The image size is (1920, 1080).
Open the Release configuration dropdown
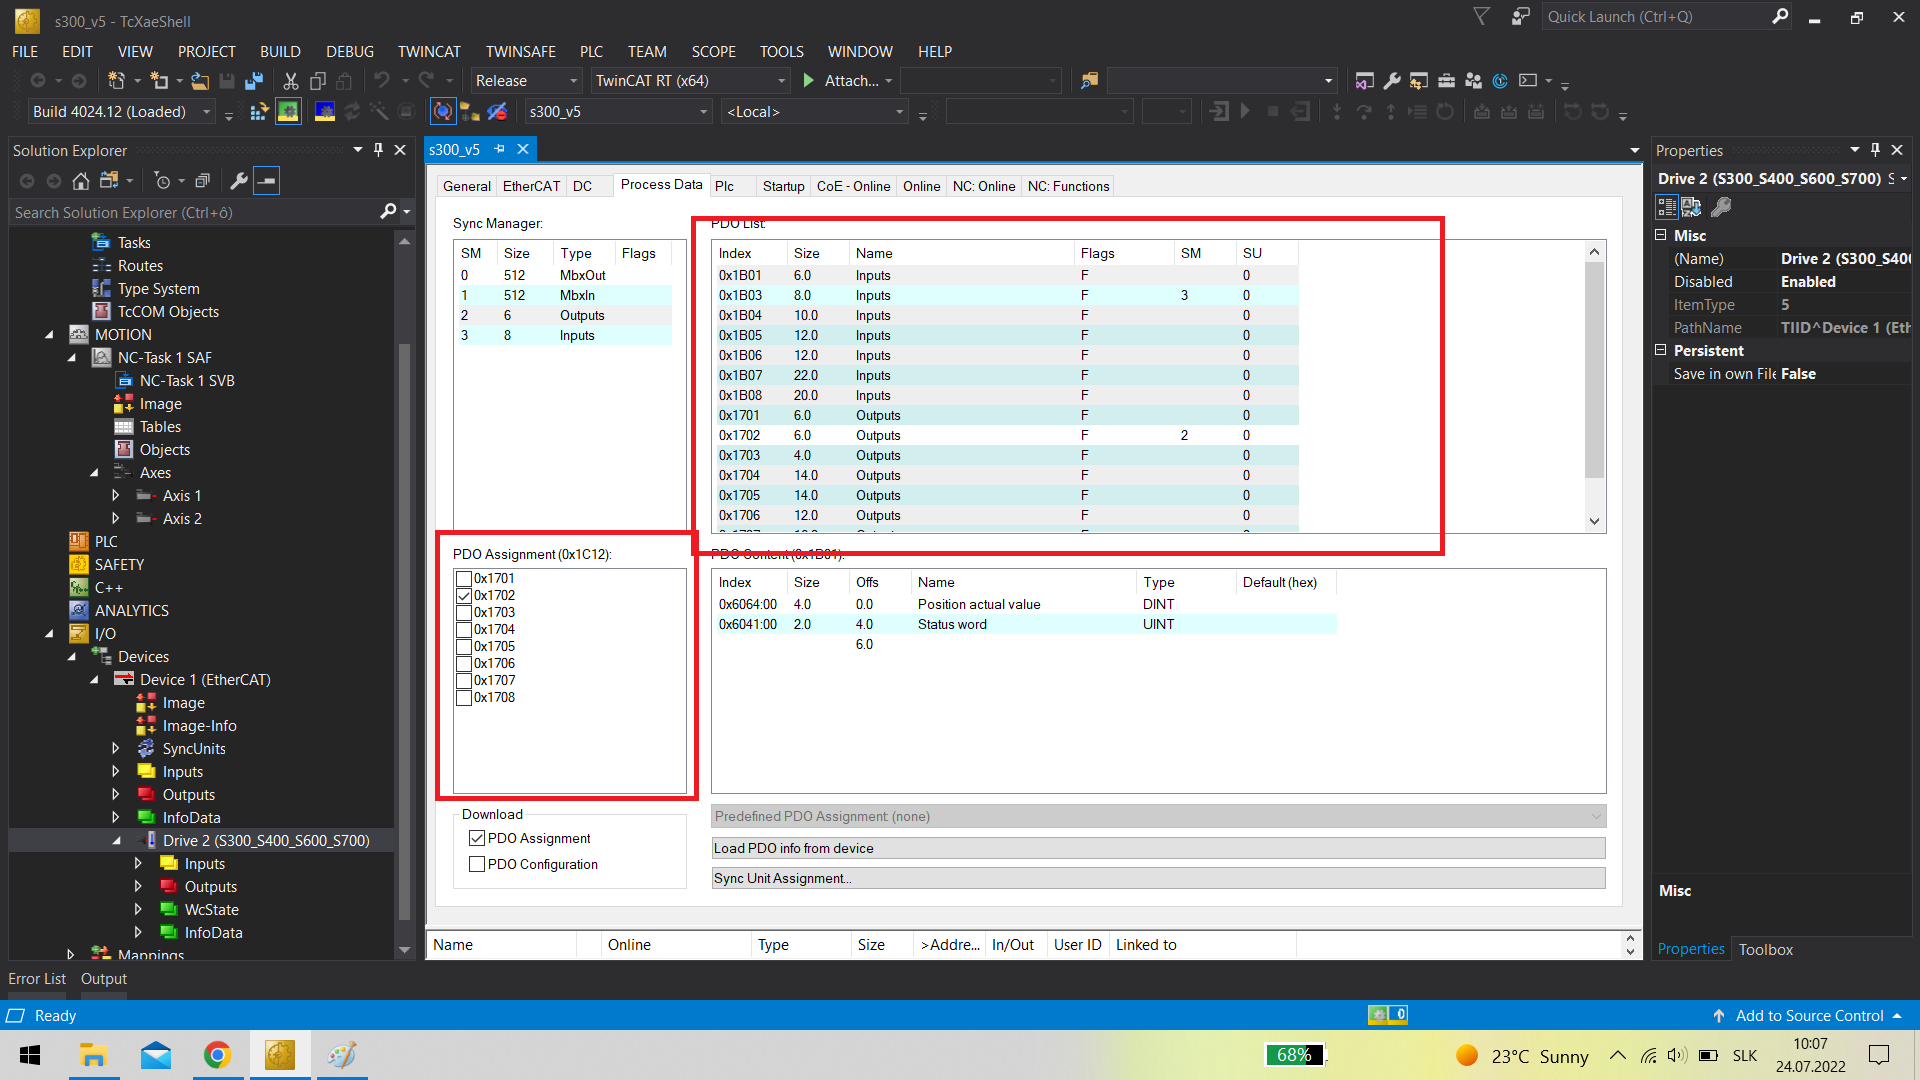[x=526, y=81]
